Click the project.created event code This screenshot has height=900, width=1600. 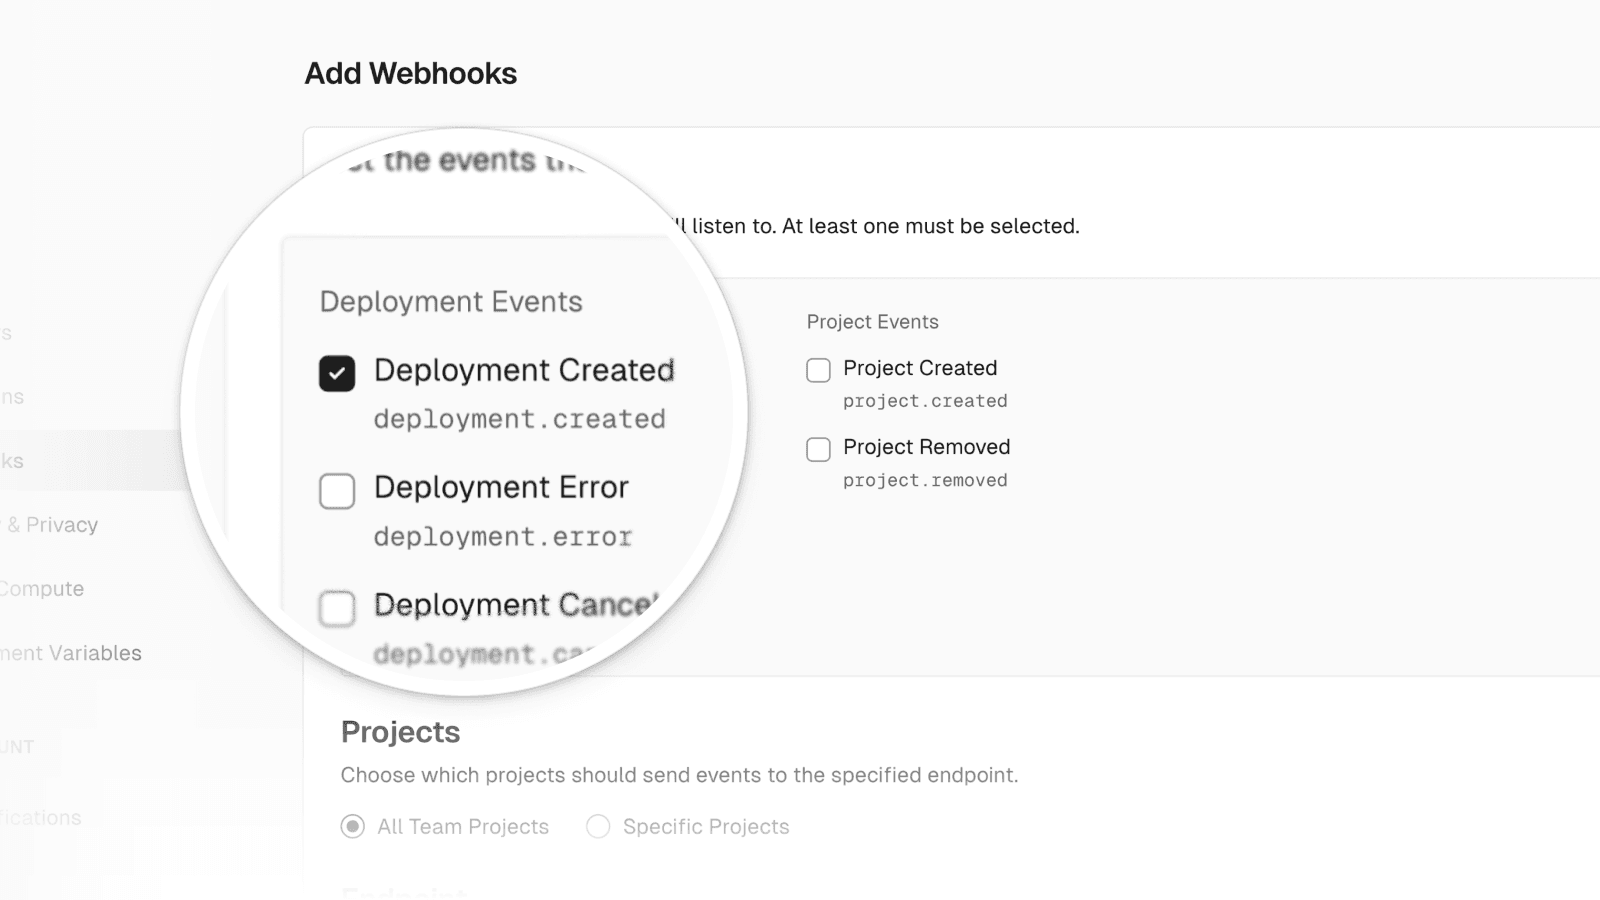[x=925, y=401]
